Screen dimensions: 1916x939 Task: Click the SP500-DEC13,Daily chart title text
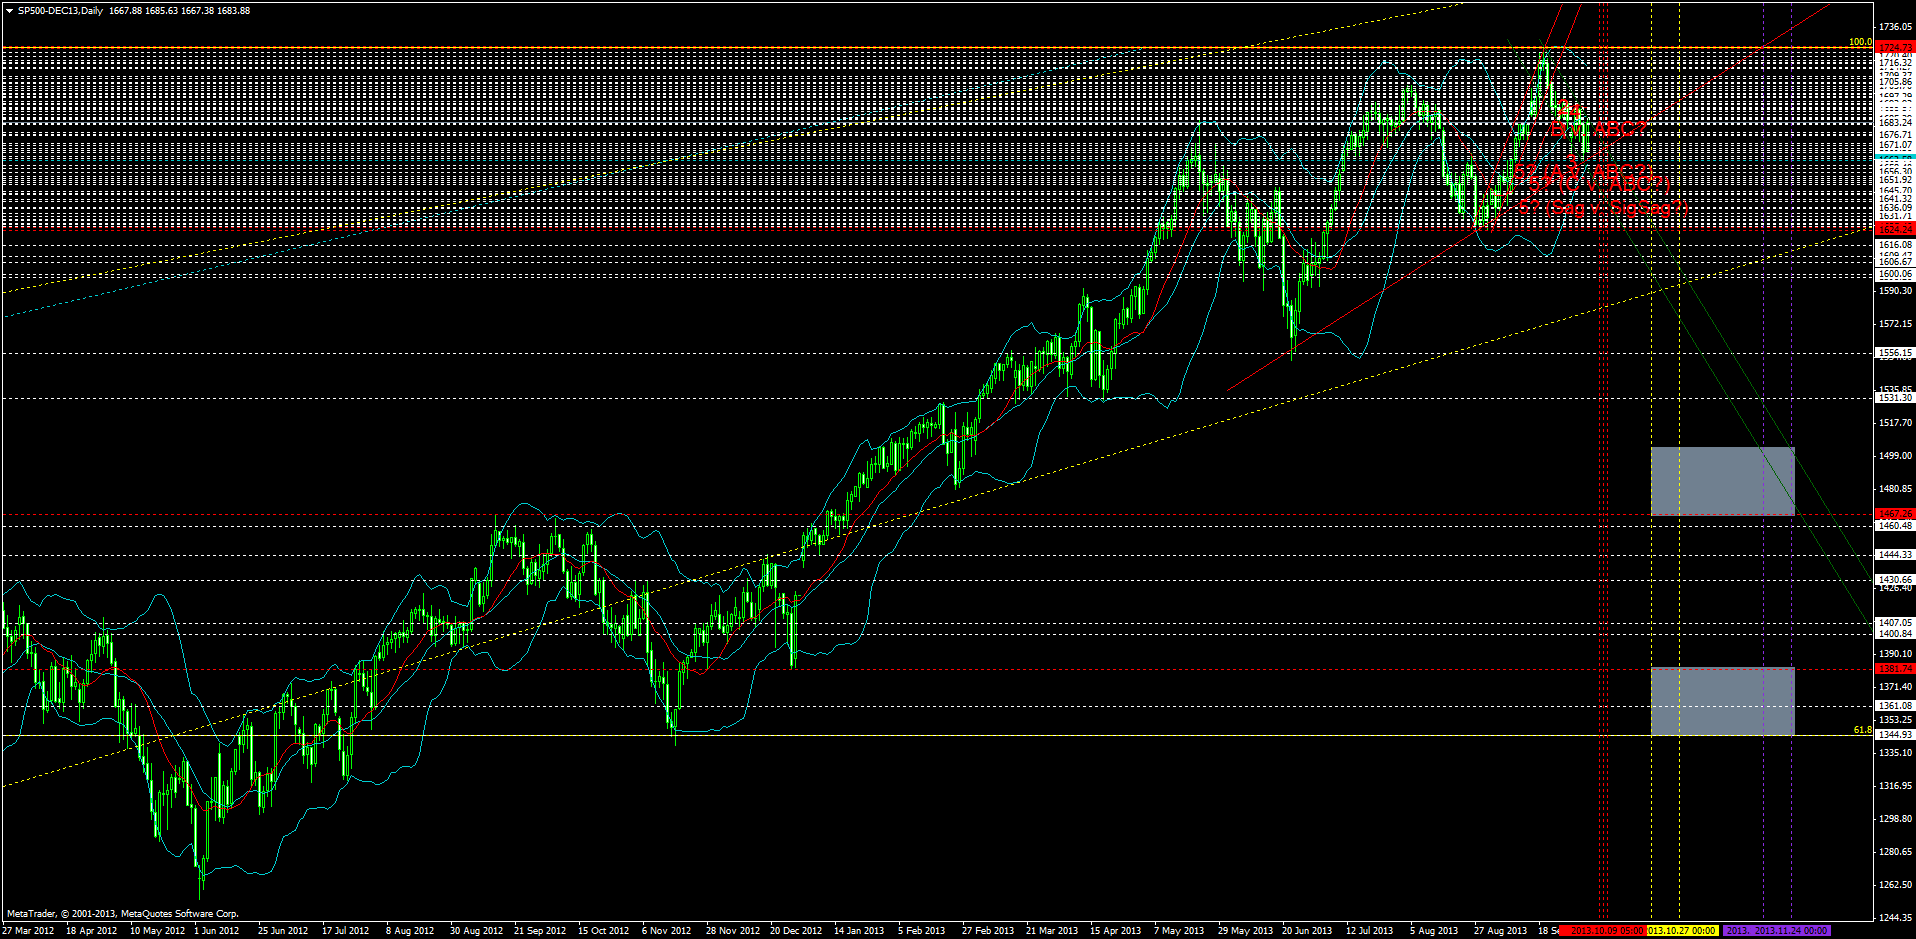(x=62, y=8)
